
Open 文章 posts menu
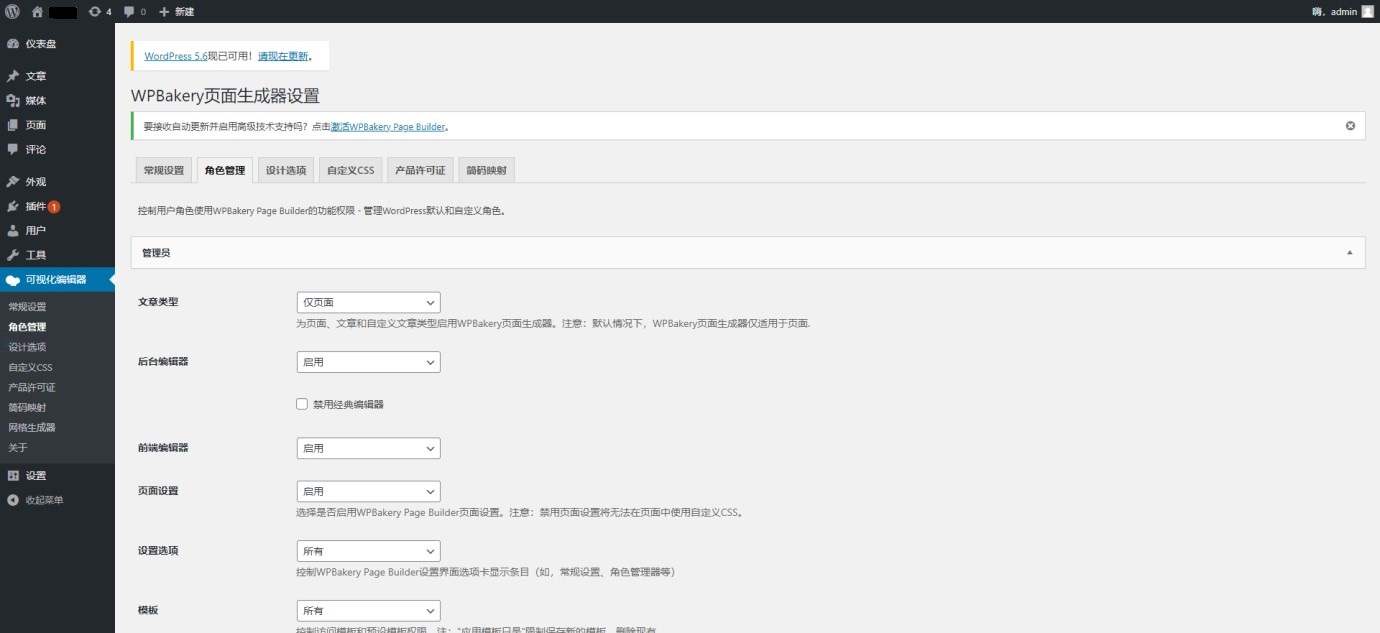pyautogui.click(x=57, y=76)
